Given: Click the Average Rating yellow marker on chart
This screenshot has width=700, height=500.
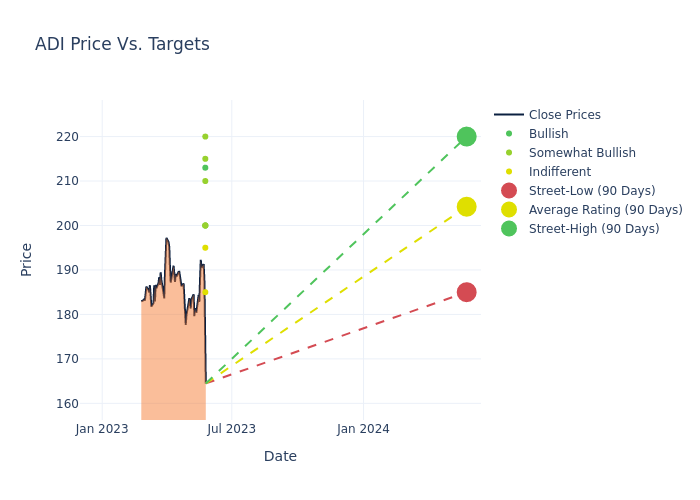Looking at the screenshot, I should (466, 207).
